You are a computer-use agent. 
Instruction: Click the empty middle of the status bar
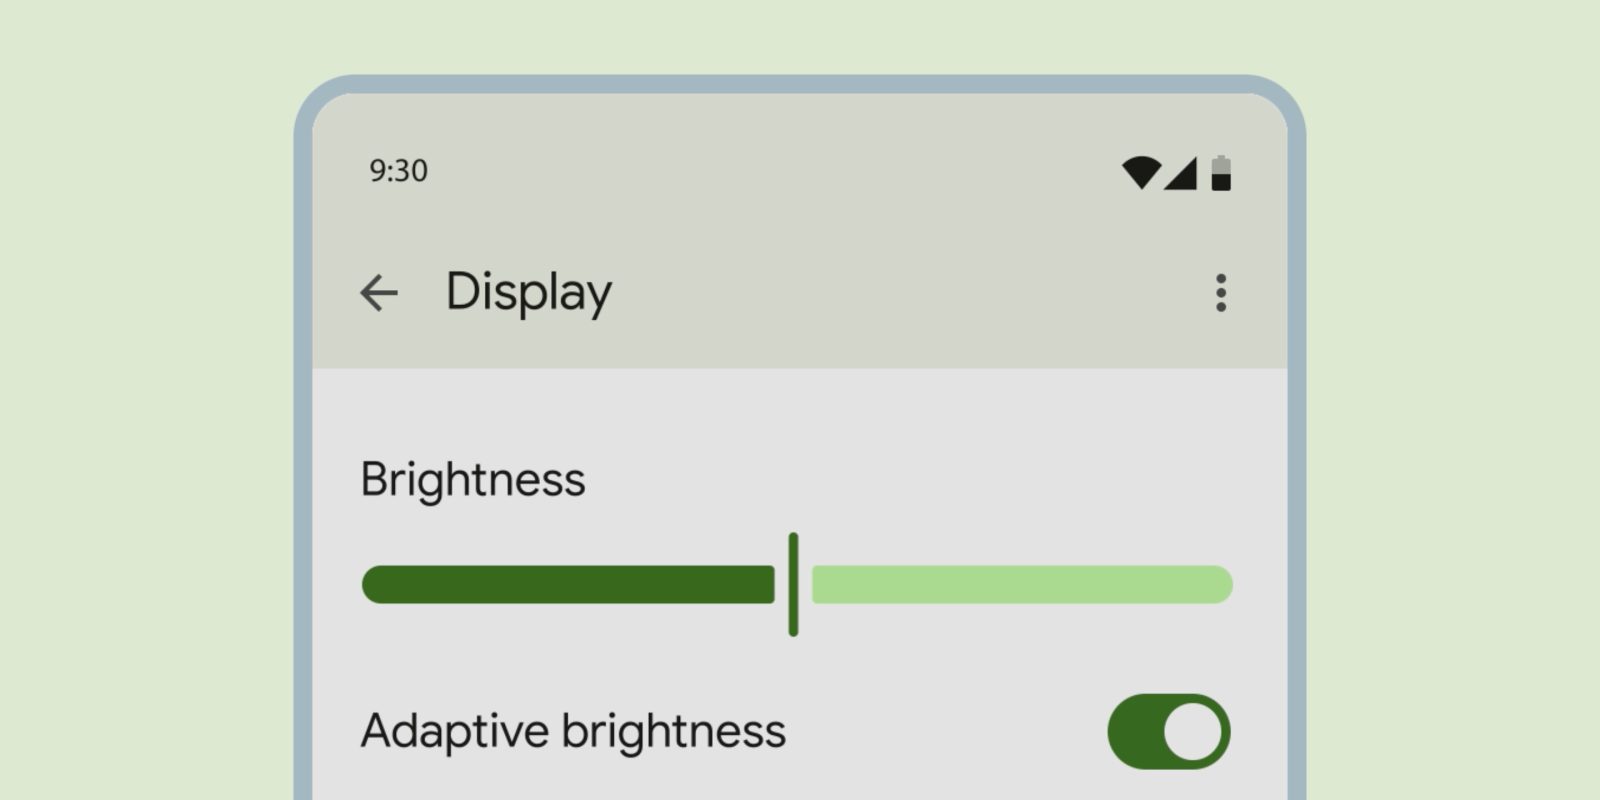point(780,171)
